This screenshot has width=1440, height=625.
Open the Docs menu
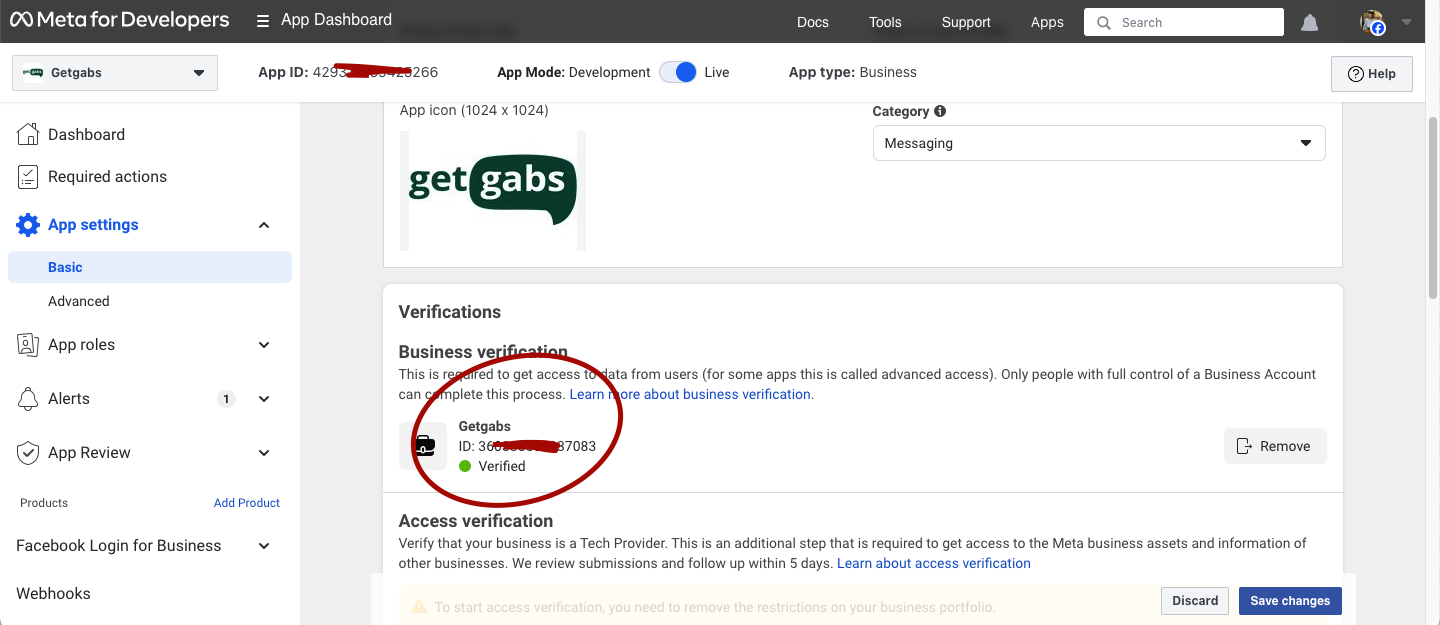click(813, 22)
